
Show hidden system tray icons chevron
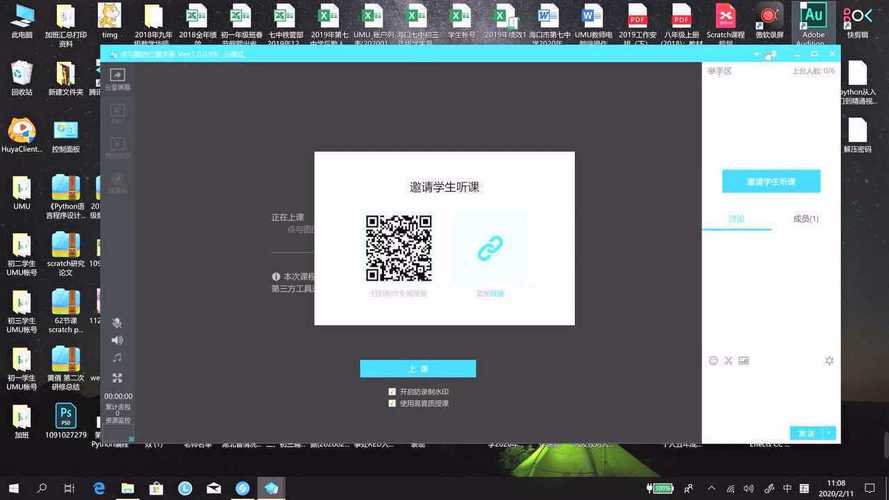tap(711, 488)
